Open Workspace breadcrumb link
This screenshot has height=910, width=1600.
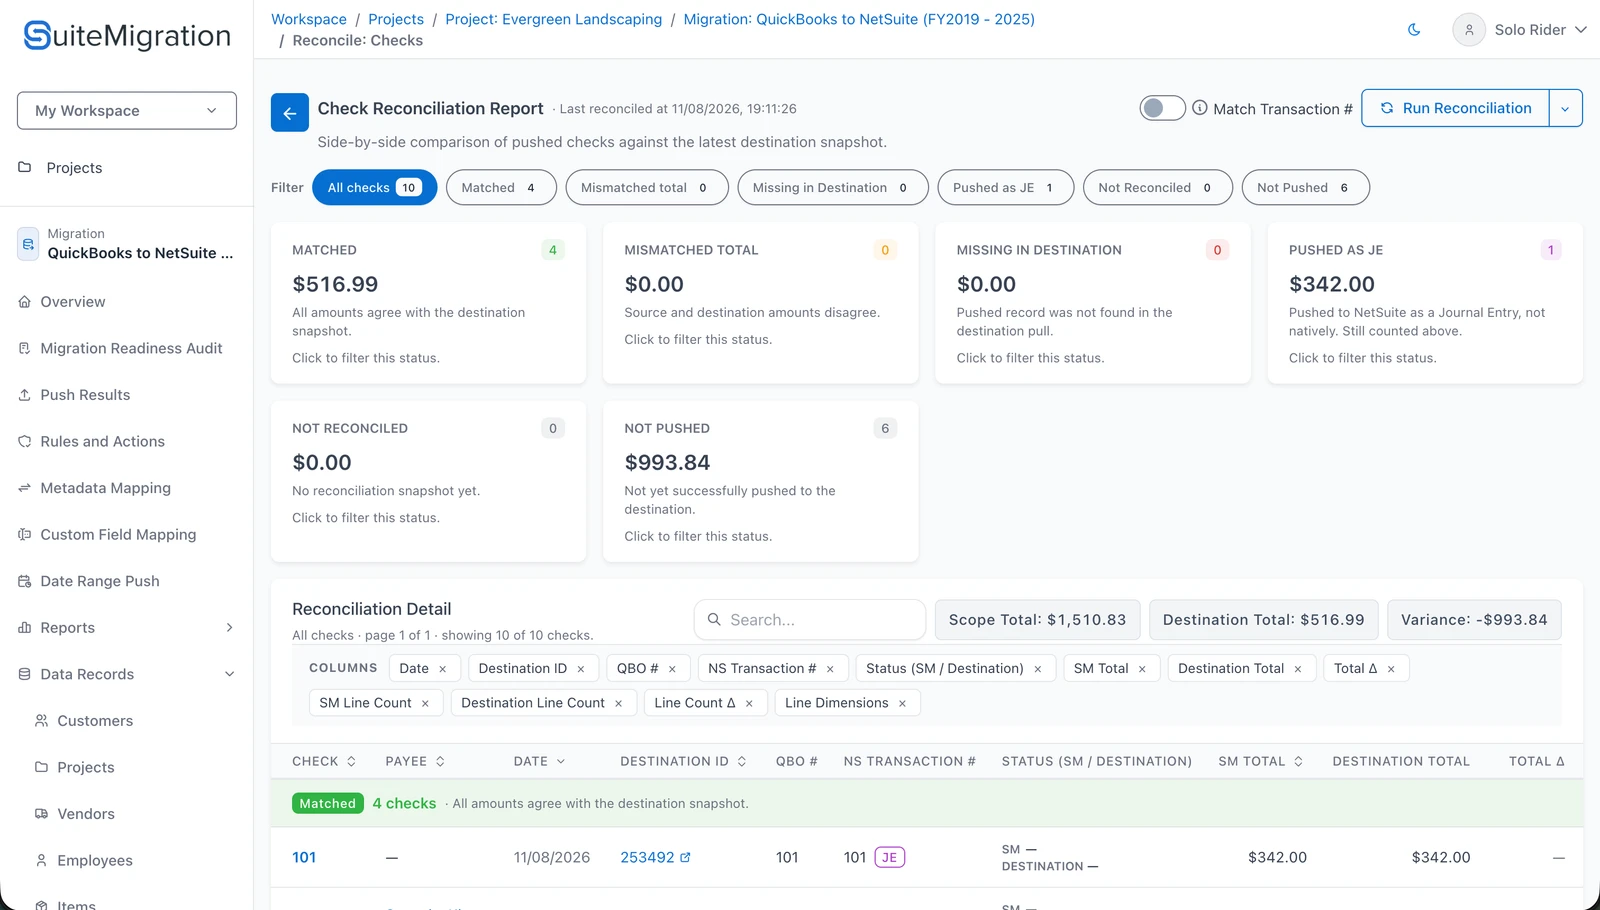point(309,19)
